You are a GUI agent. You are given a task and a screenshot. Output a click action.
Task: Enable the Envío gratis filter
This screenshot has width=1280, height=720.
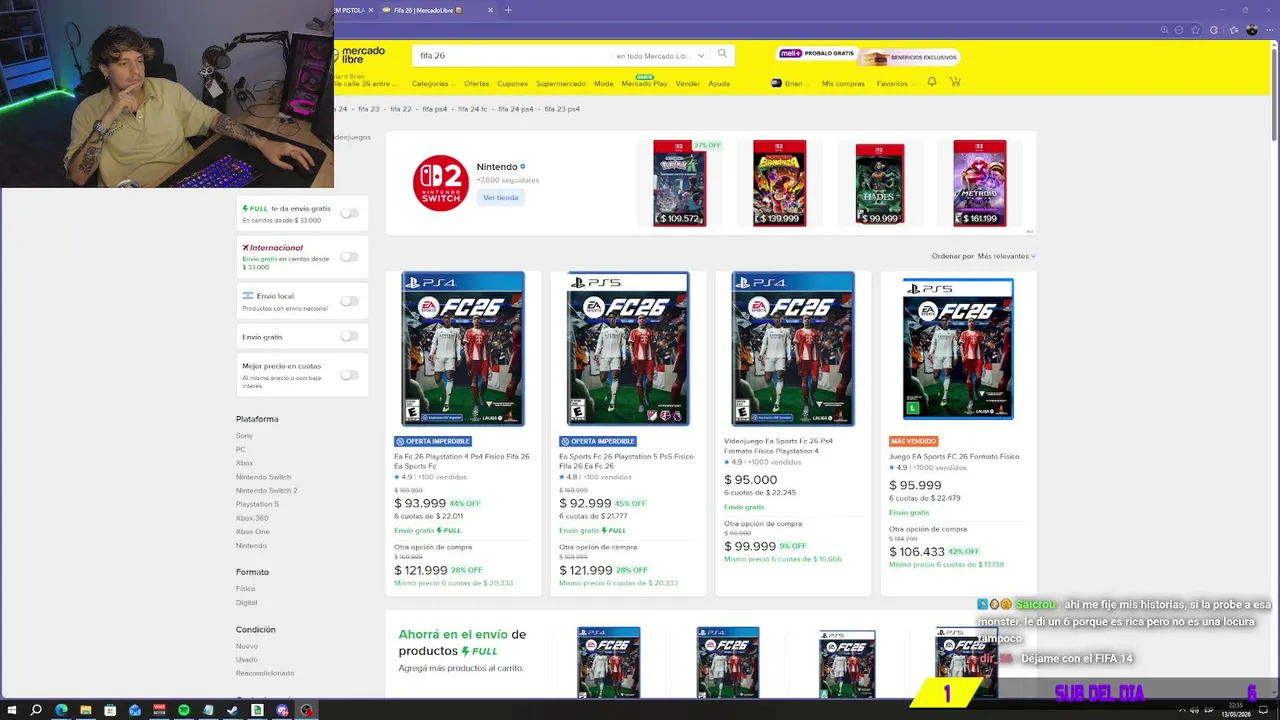(349, 336)
